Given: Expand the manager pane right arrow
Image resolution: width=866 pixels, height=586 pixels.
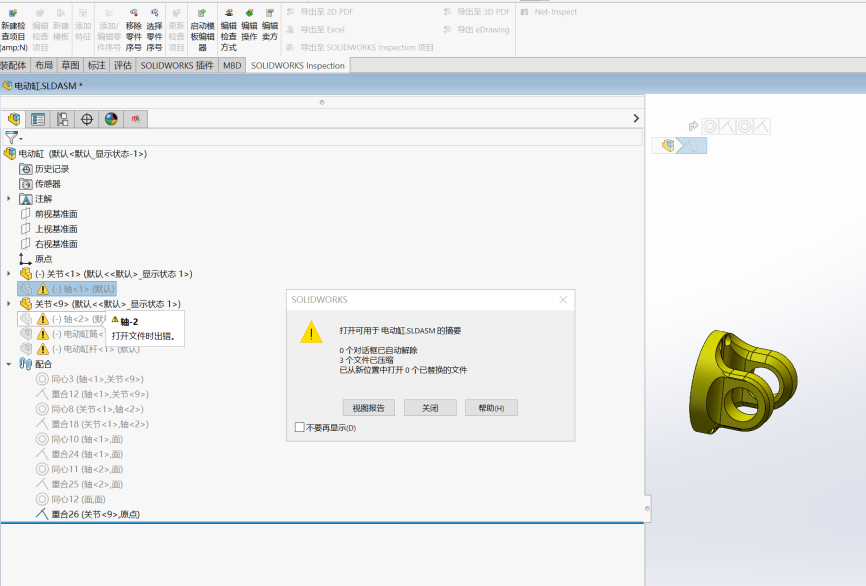Looking at the screenshot, I should click(x=636, y=118).
